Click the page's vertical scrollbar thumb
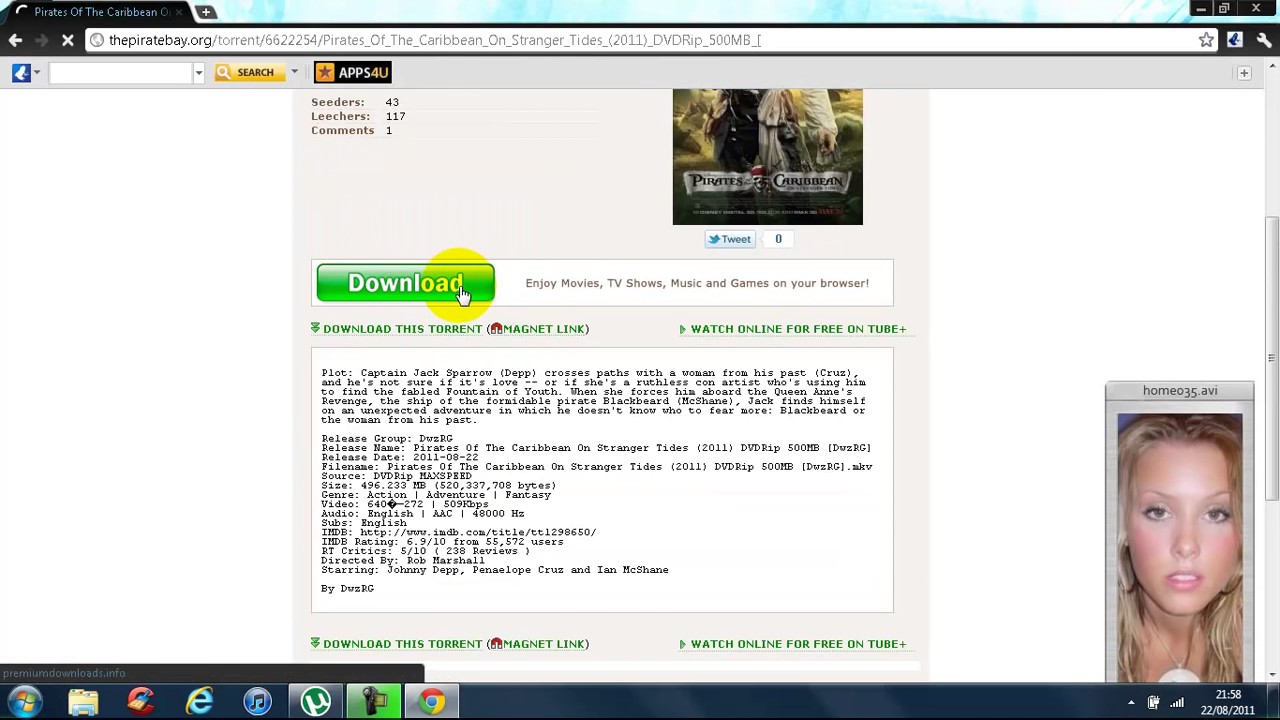This screenshot has width=1280, height=720. click(1272, 360)
